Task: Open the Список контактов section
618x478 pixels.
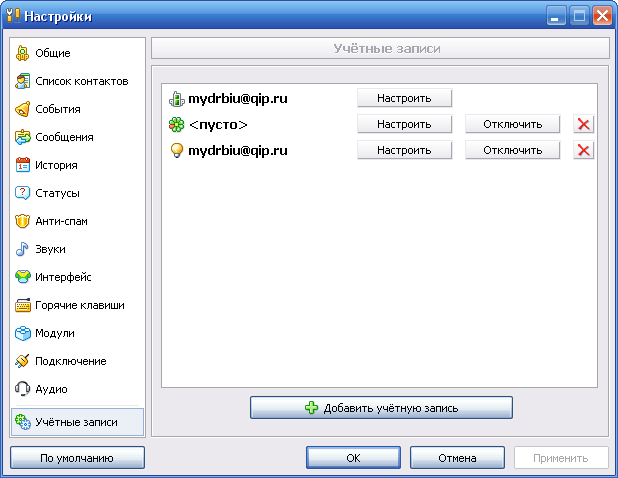Action: pos(78,81)
